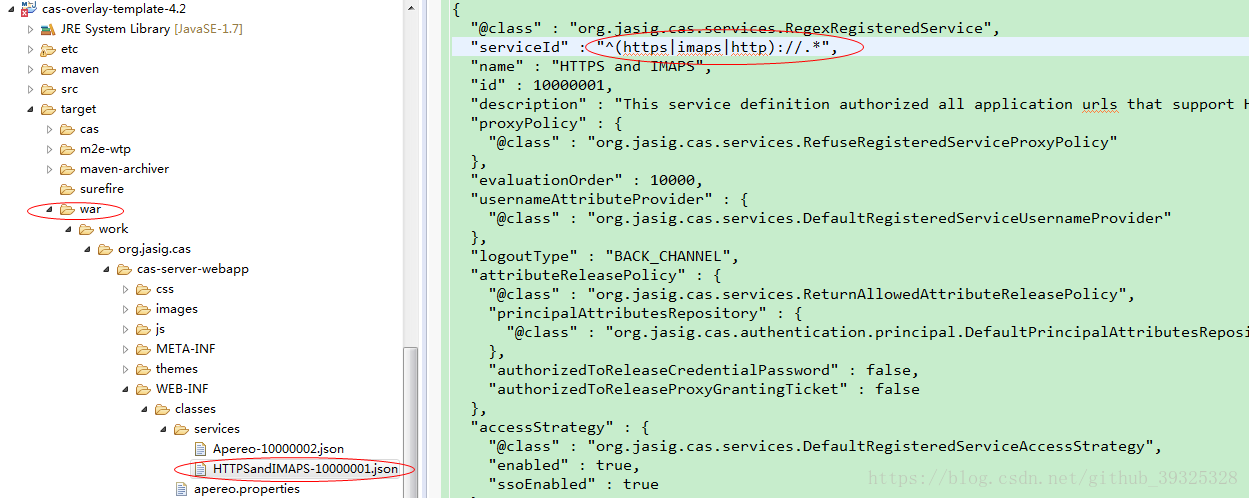1249x498 pixels.
Task: Expand the maven folder arrow
Action: click(x=31, y=69)
